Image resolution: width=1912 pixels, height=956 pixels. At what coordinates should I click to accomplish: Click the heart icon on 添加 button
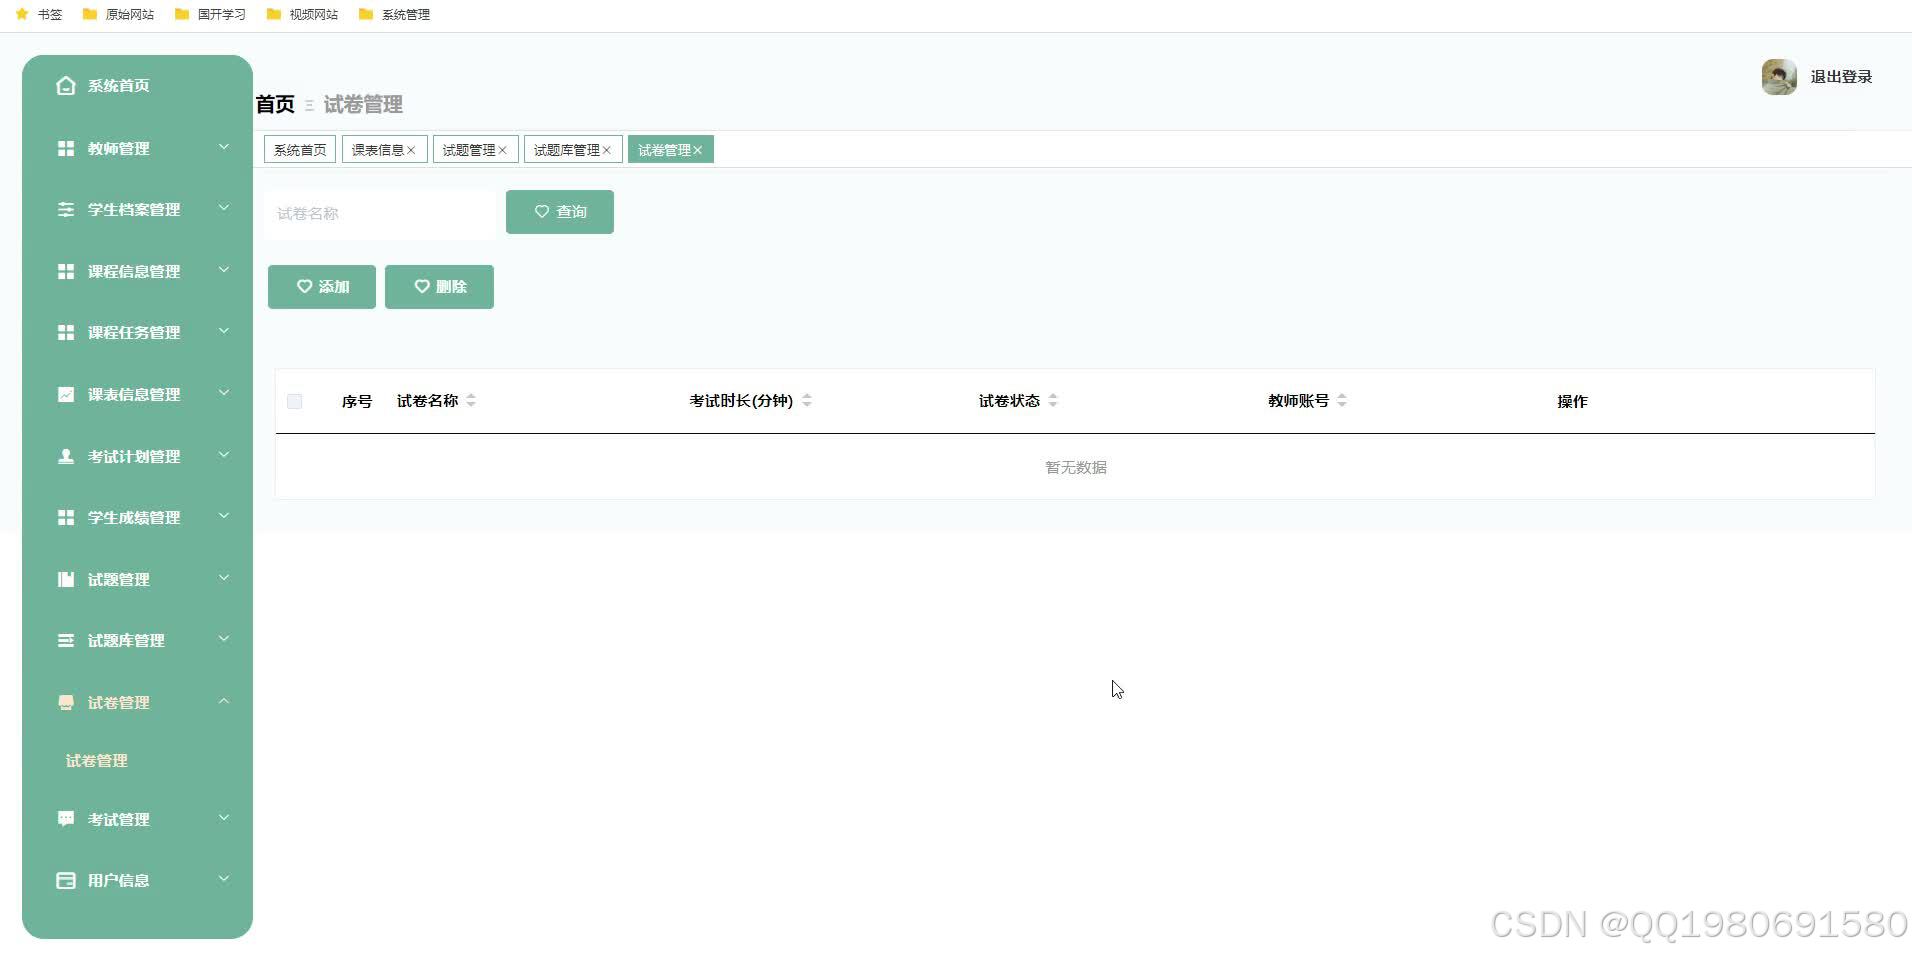point(304,287)
